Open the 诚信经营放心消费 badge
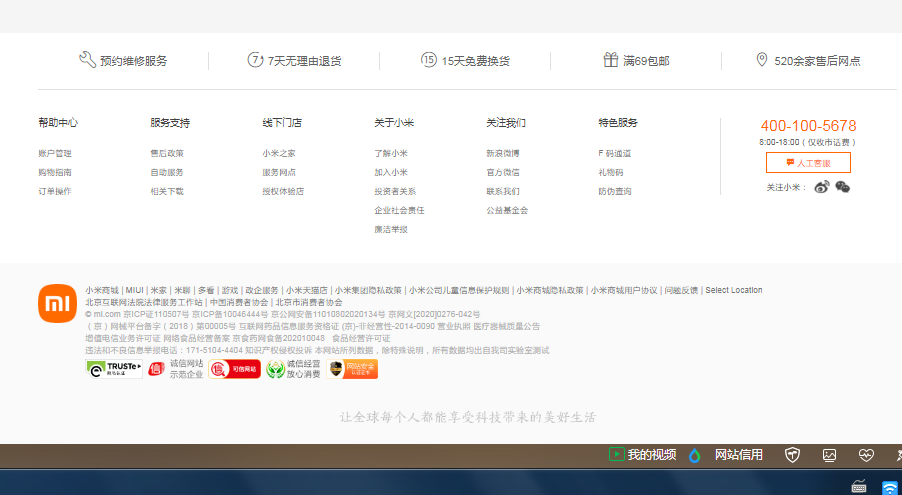The width and height of the screenshot is (902, 495). [293, 369]
